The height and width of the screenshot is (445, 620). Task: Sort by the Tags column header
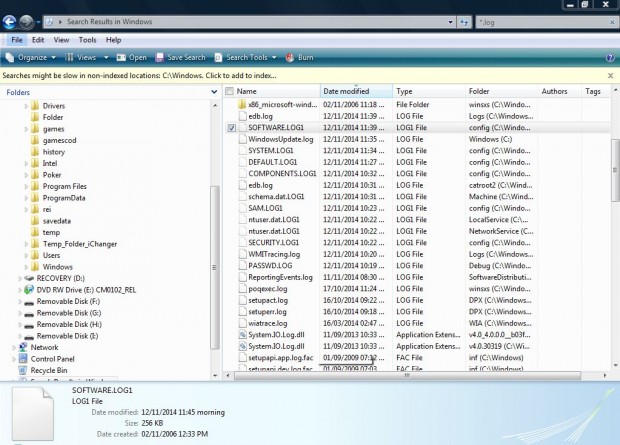tap(595, 91)
